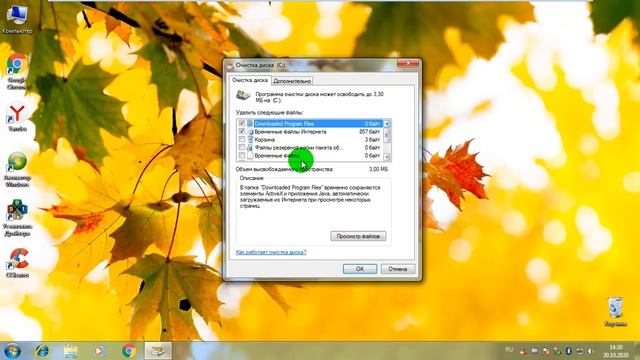Click the Show desktop button
The width and height of the screenshot is (640, 360).
click(637, 351)
